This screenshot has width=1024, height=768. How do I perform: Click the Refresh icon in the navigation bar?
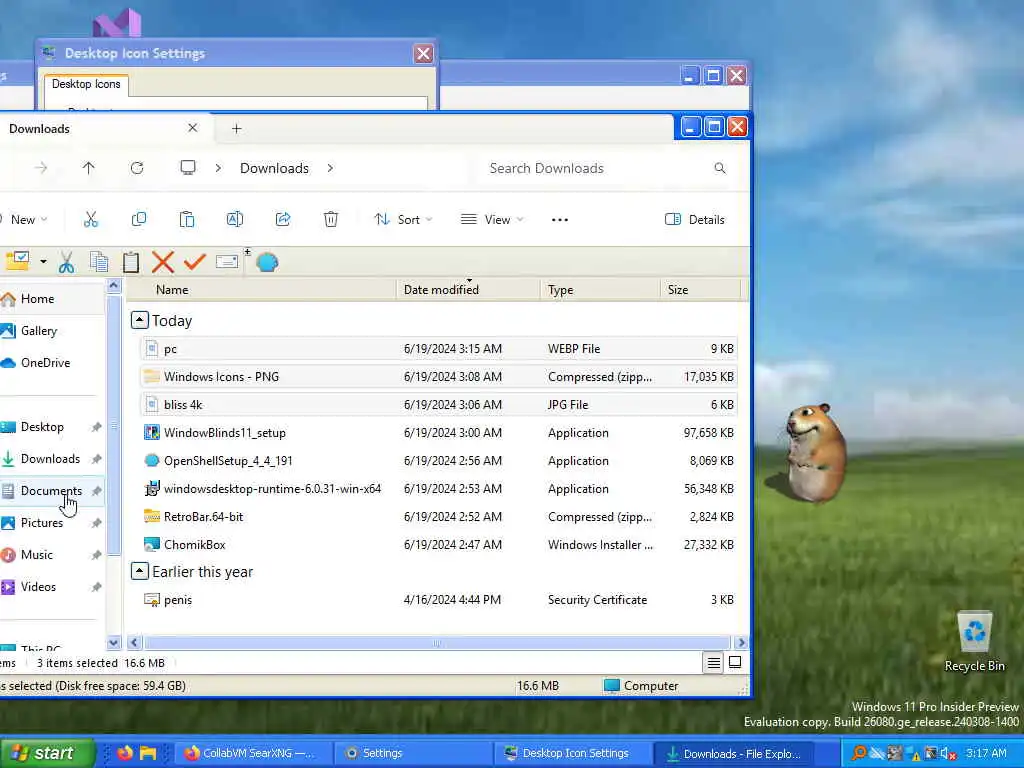coord(136,168)
